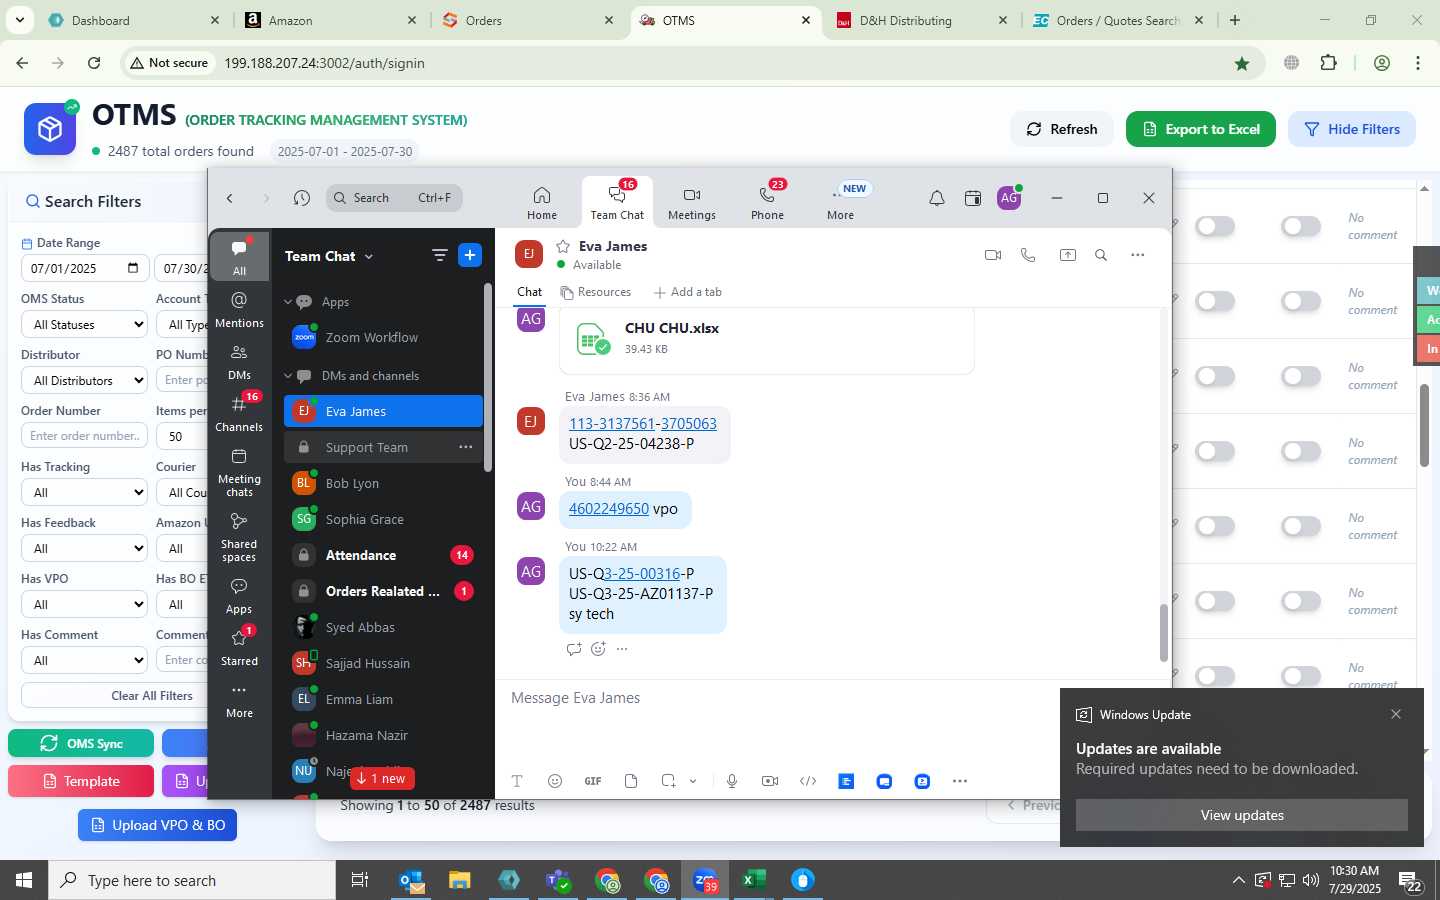Record a video message

tap(770, 781)
